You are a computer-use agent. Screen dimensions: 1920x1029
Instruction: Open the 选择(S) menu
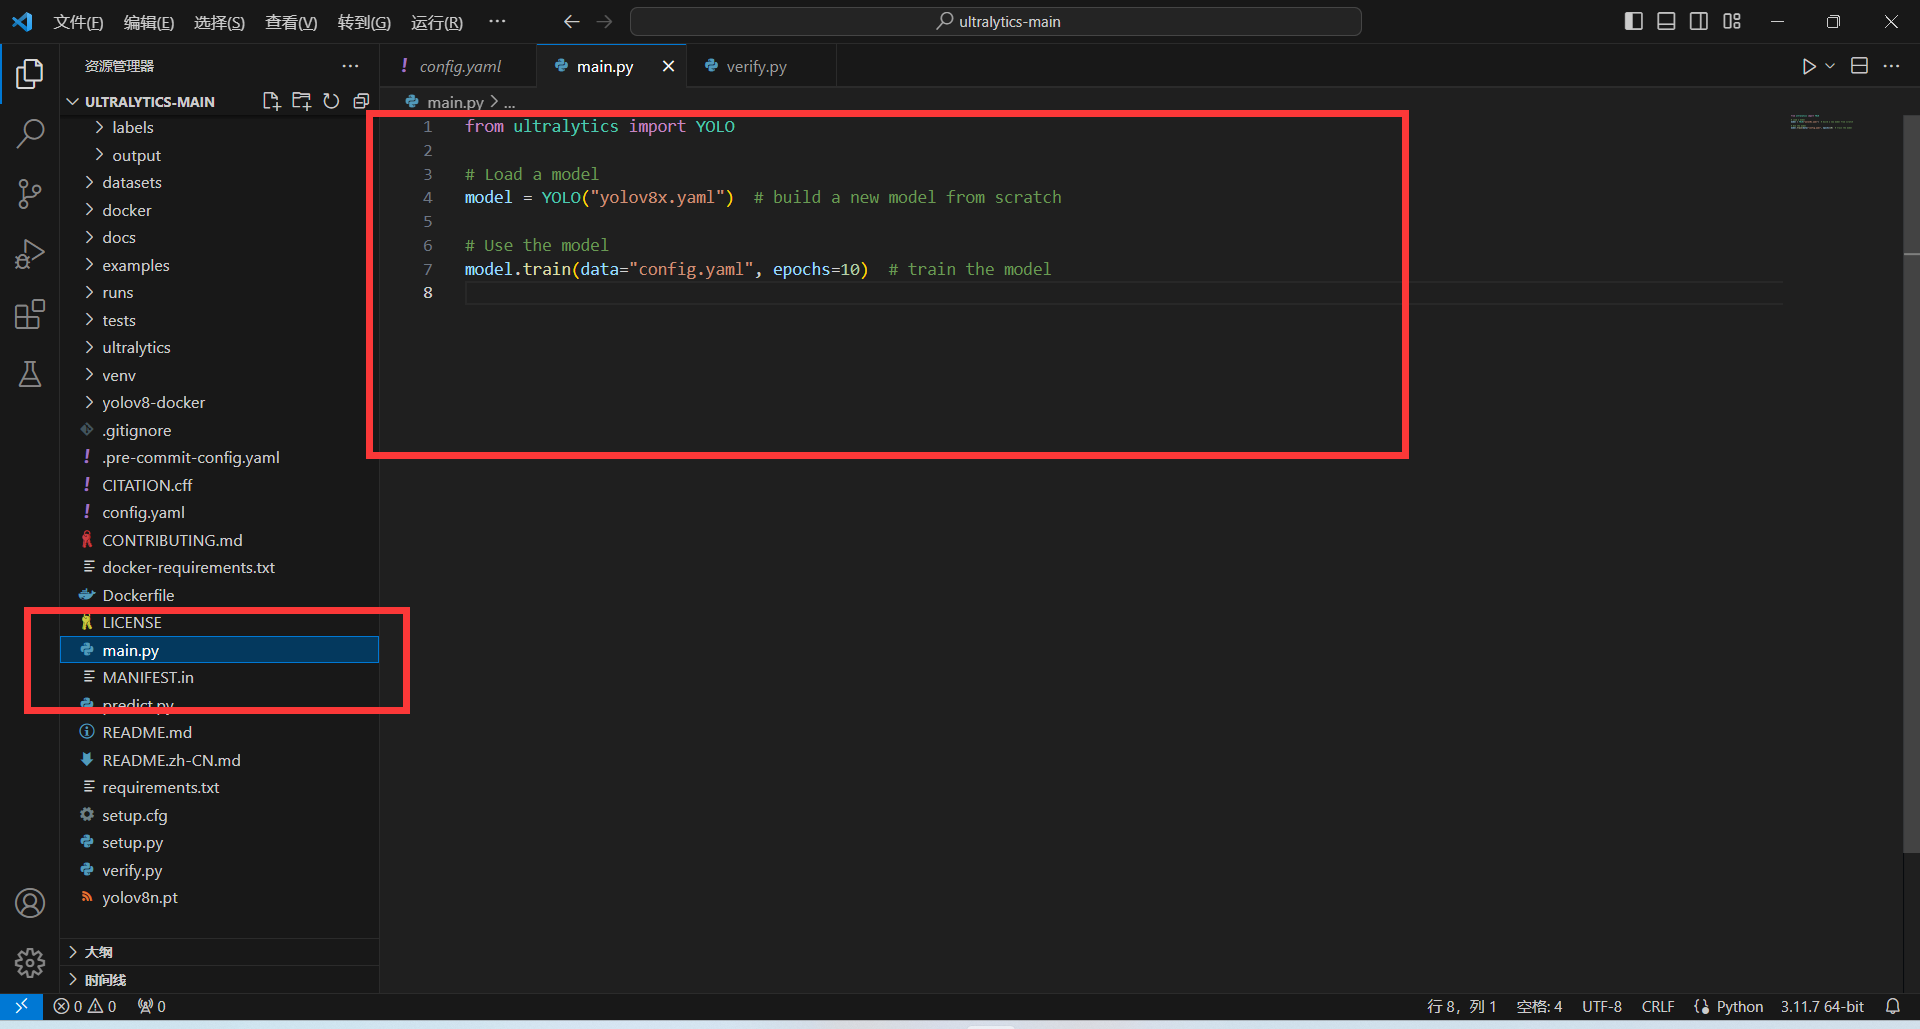(219, 22)
